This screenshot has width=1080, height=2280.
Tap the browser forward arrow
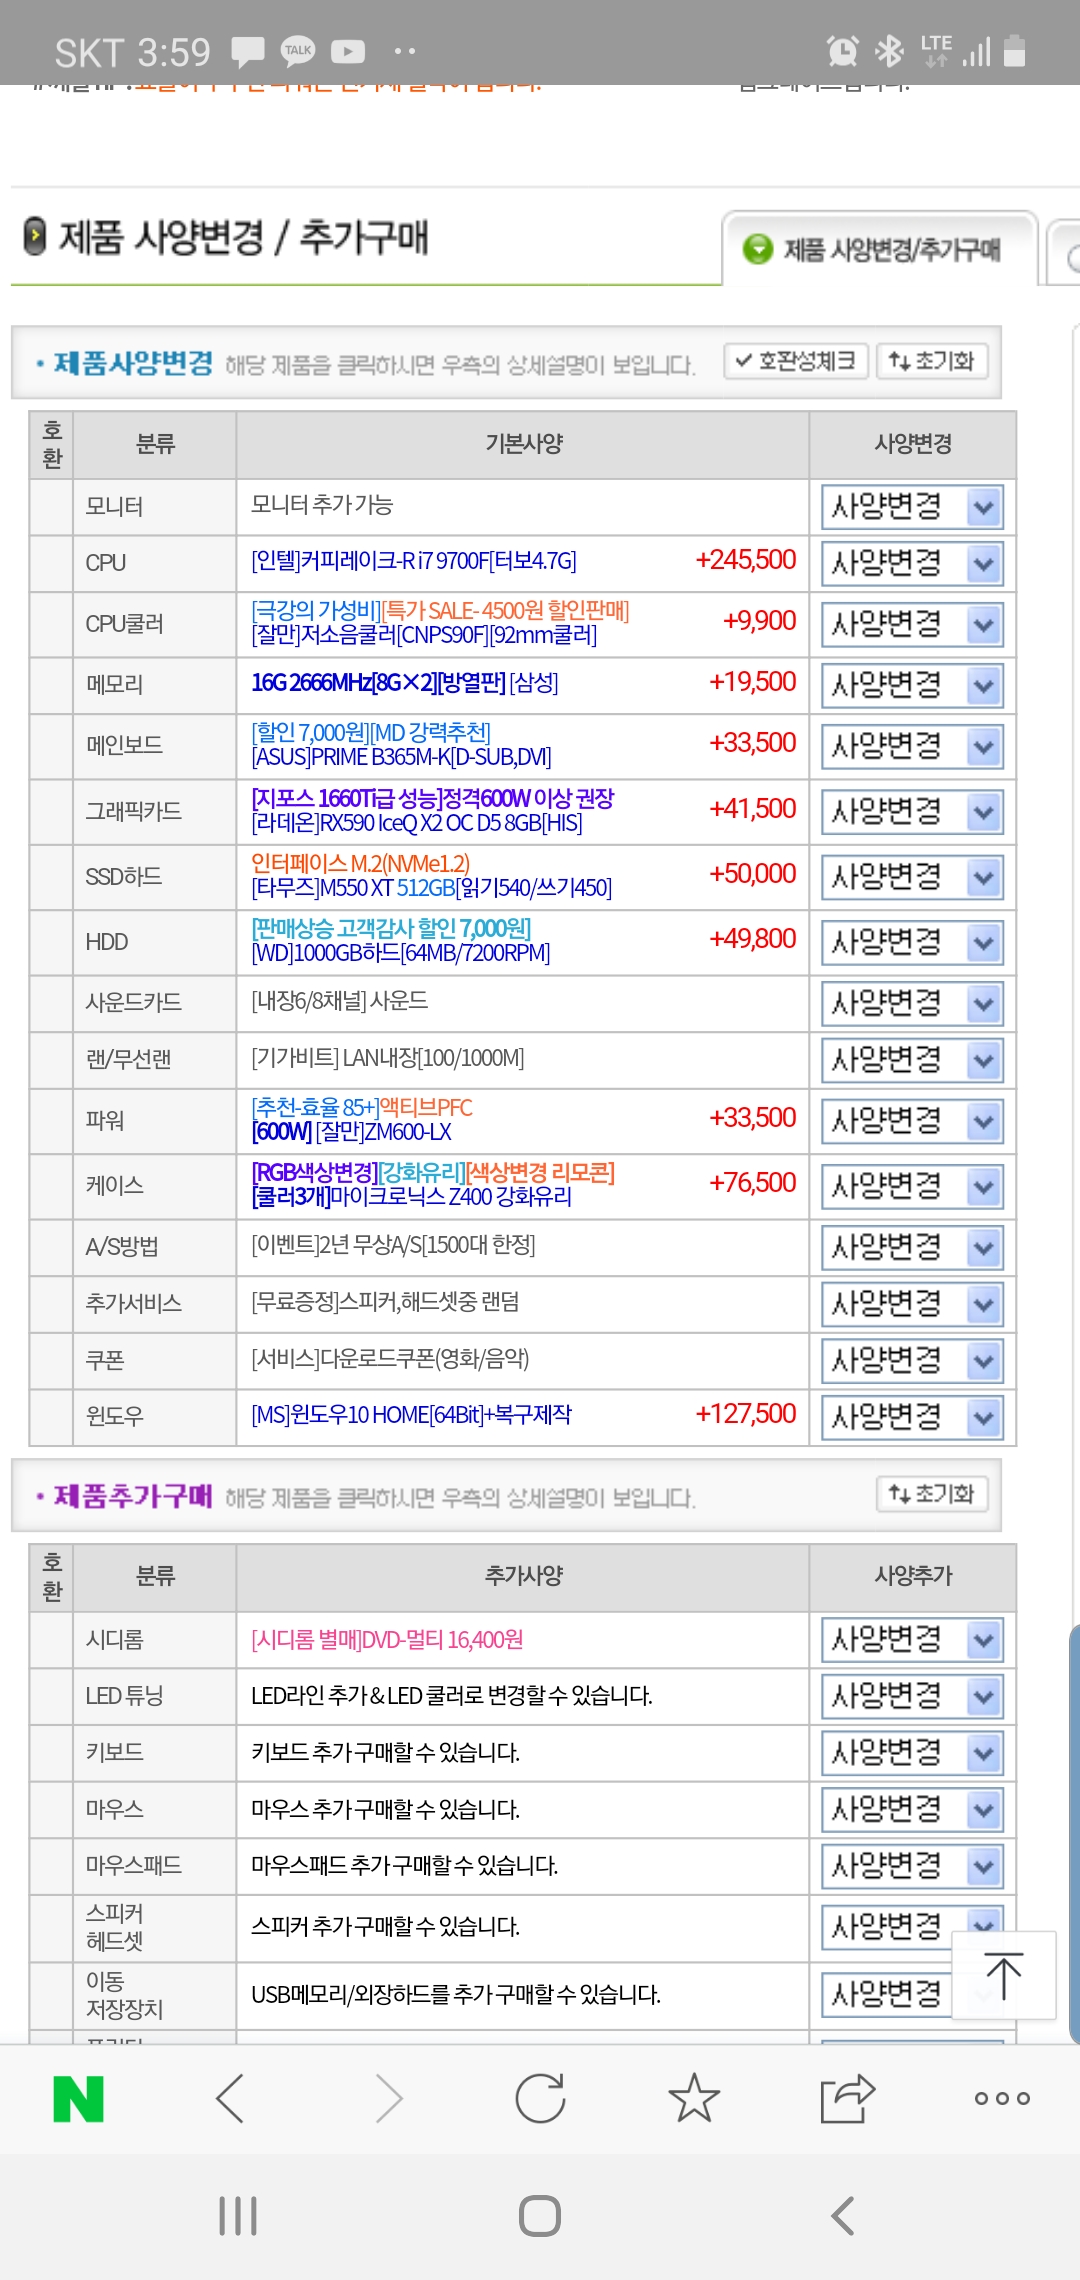pyautogui.click(x=388, y=2098)
